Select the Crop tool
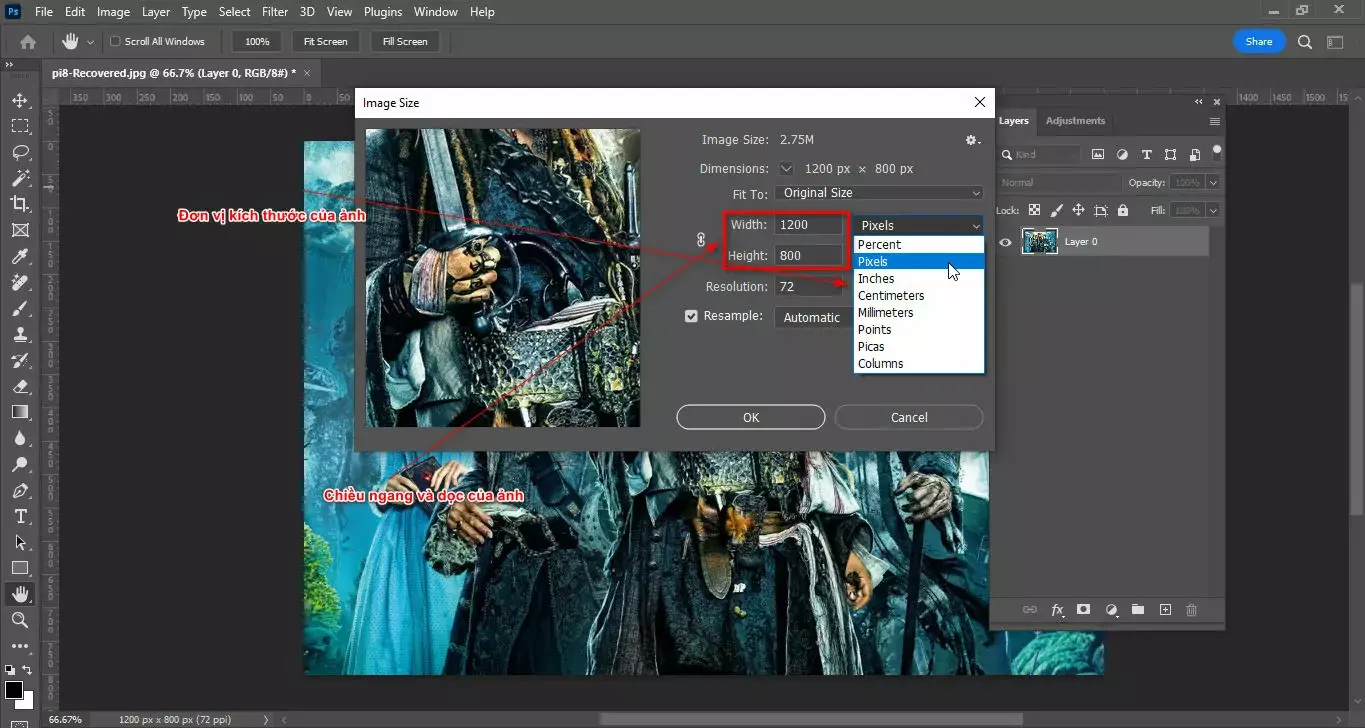Viewport: 1365px width, 728px height. 20,203
